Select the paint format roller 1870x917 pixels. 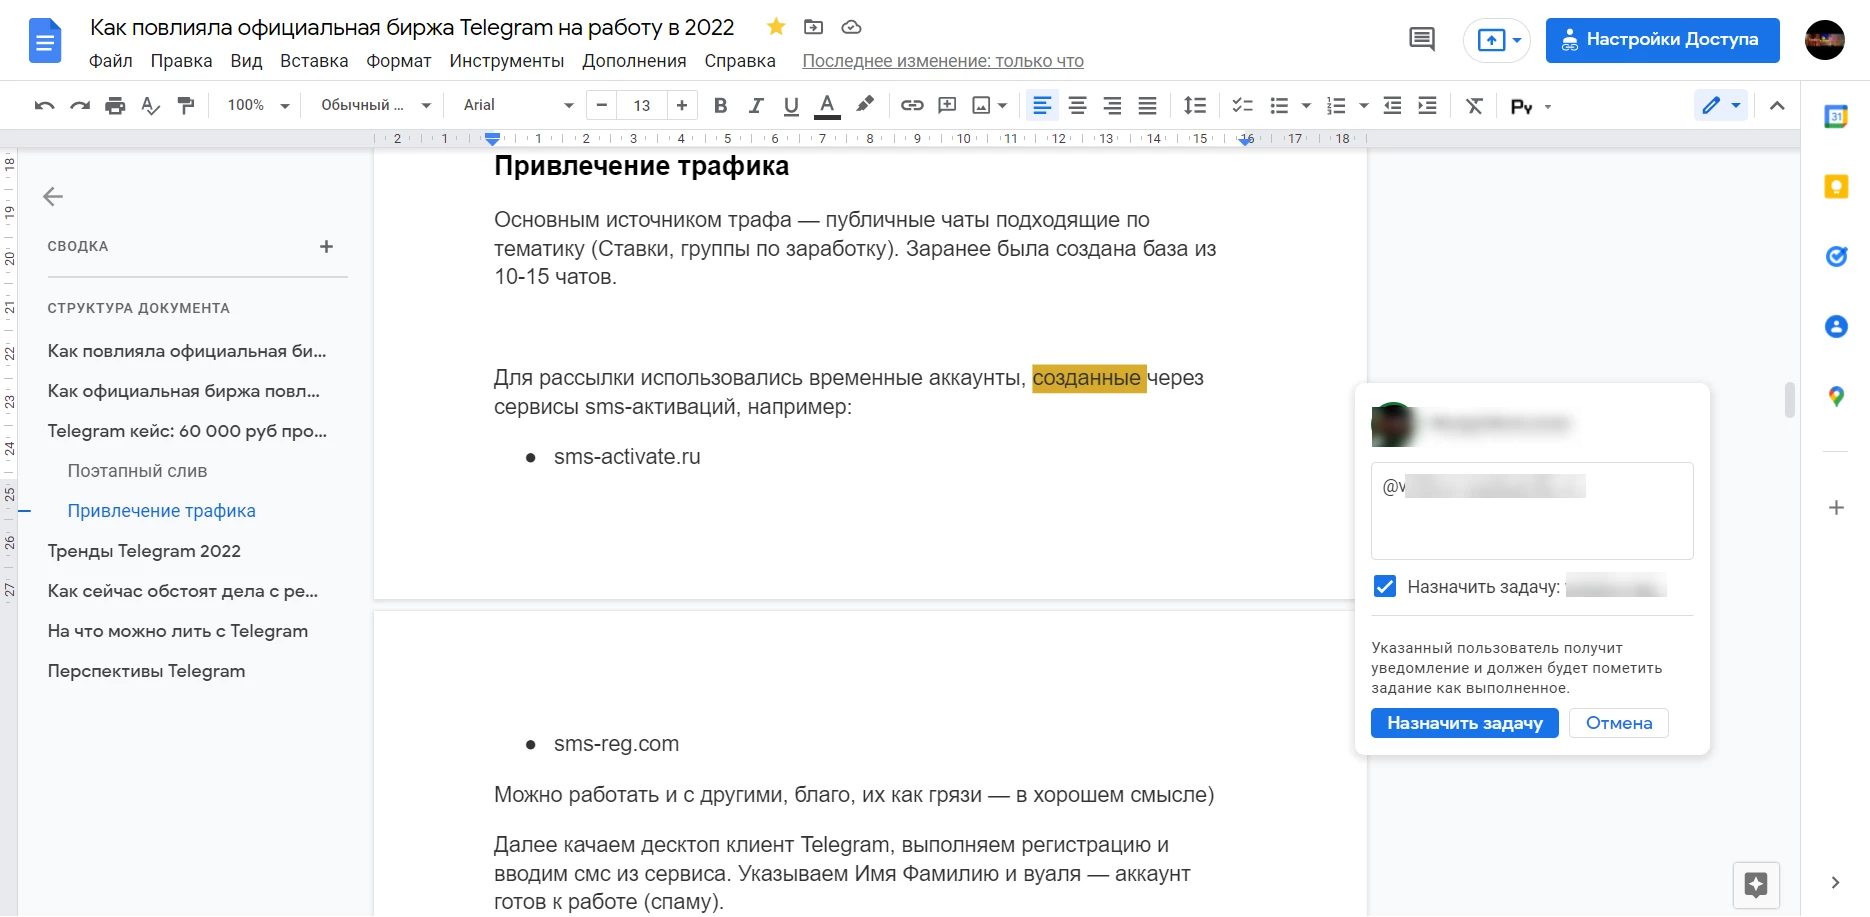tap(186, 106)
